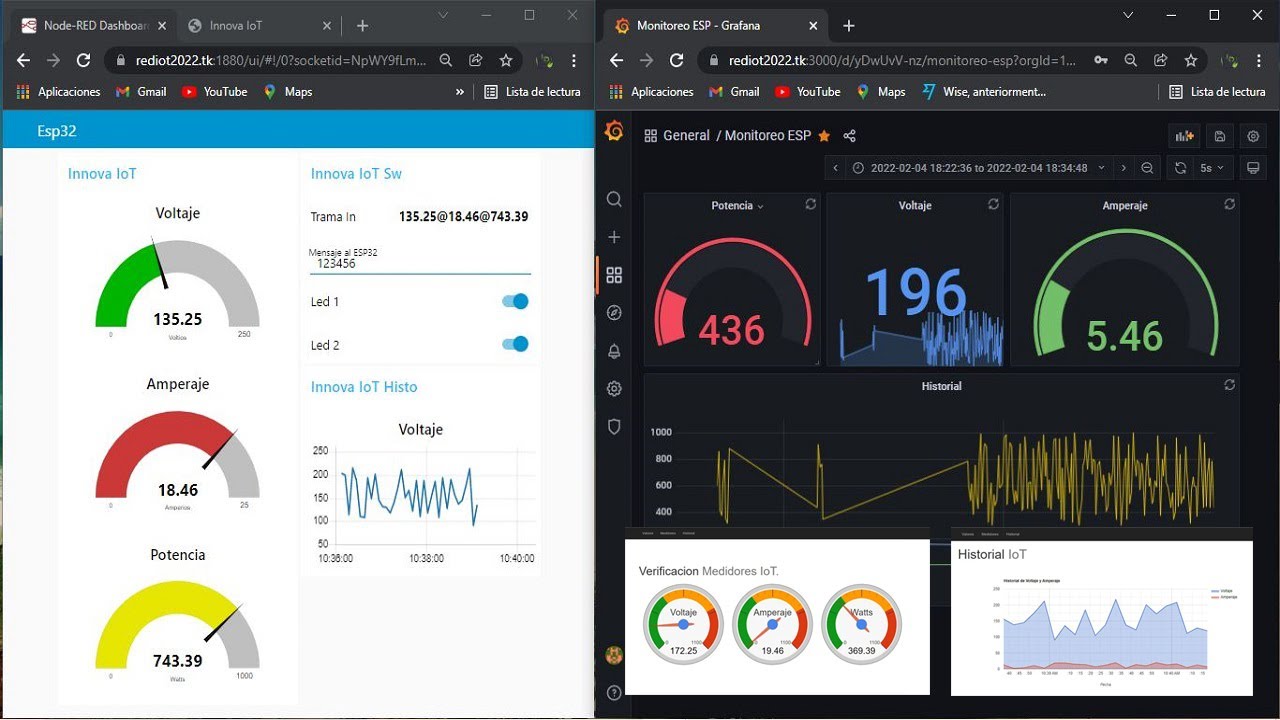
Task: Select the Monitoreo ESP - Grafana tab
Action: pos(714,26)
